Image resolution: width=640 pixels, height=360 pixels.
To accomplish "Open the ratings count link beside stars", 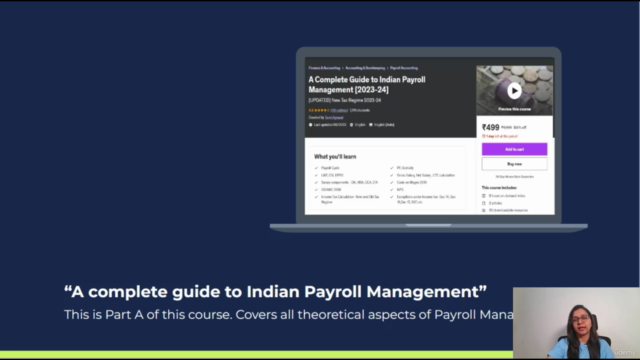I will (339, 110).
